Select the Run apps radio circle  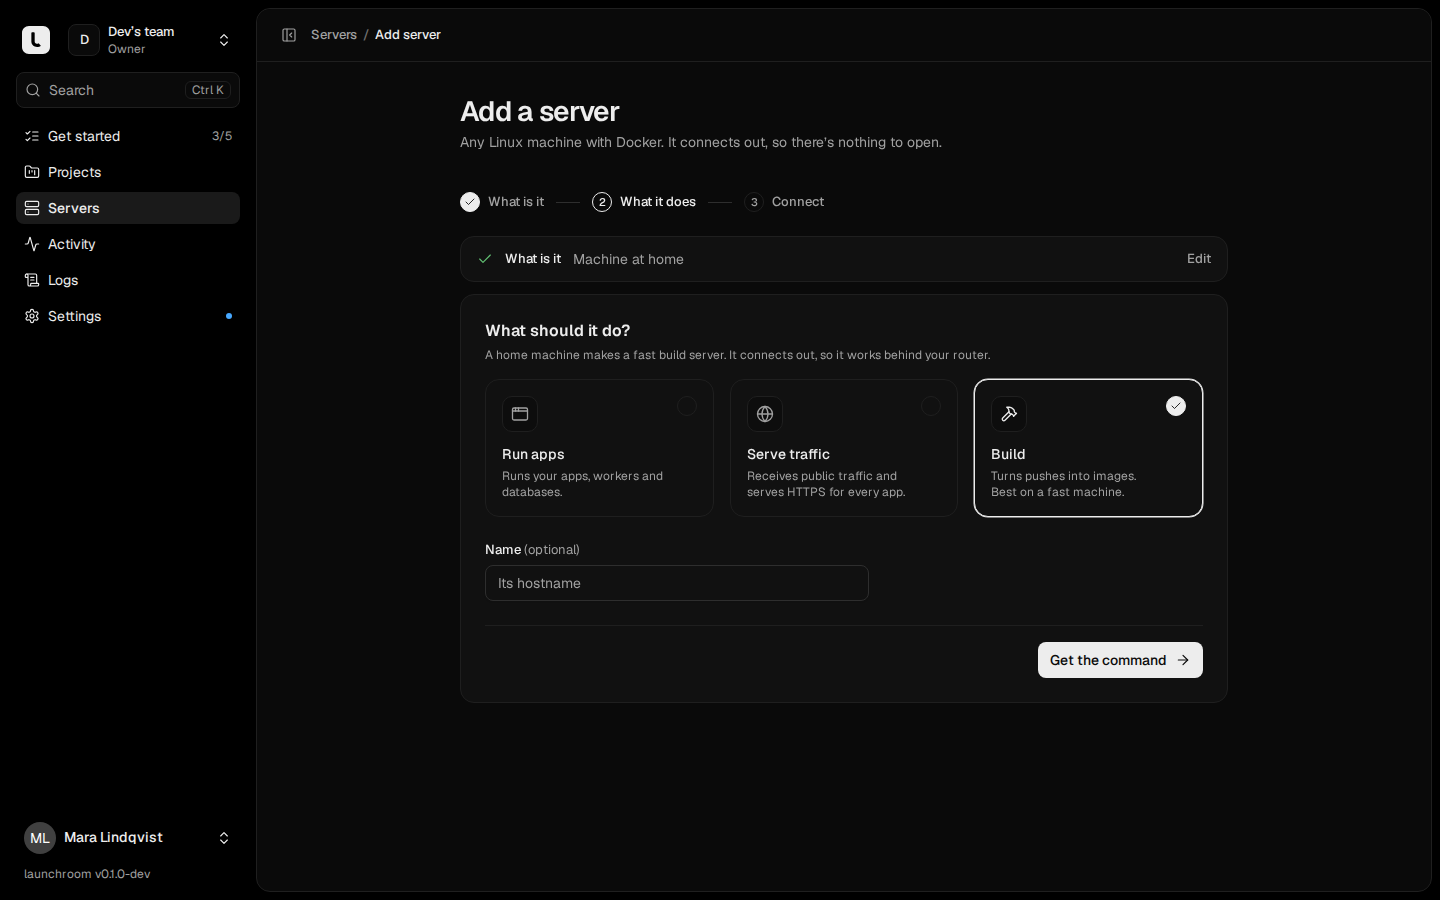[x=687, y=406]
